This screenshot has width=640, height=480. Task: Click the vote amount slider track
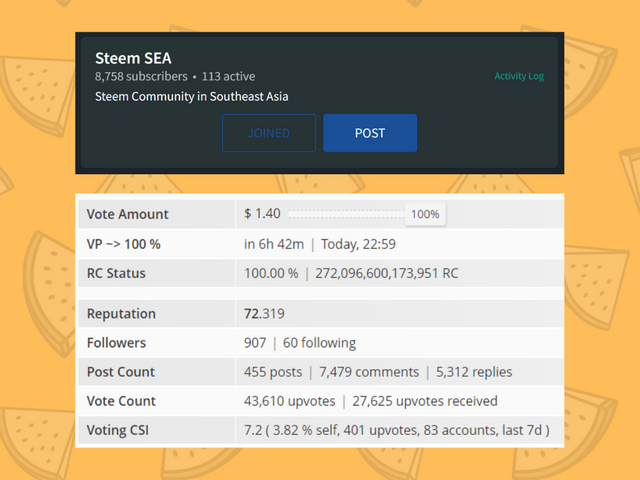click(346, 214)
